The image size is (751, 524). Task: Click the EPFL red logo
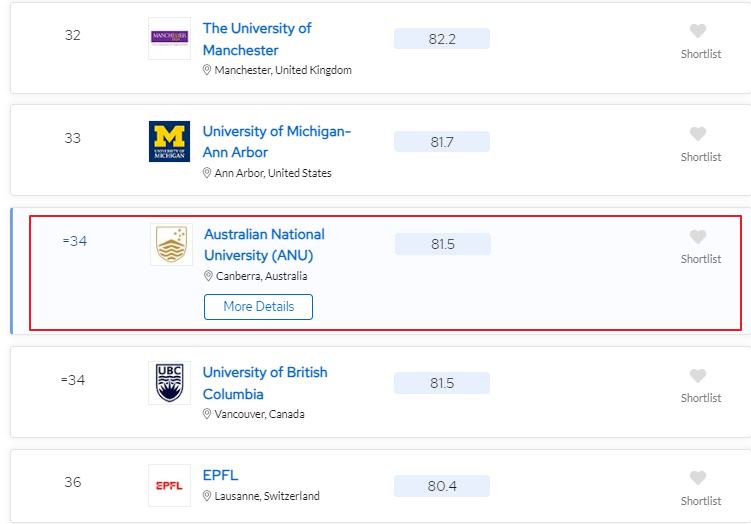click(169, 486)
